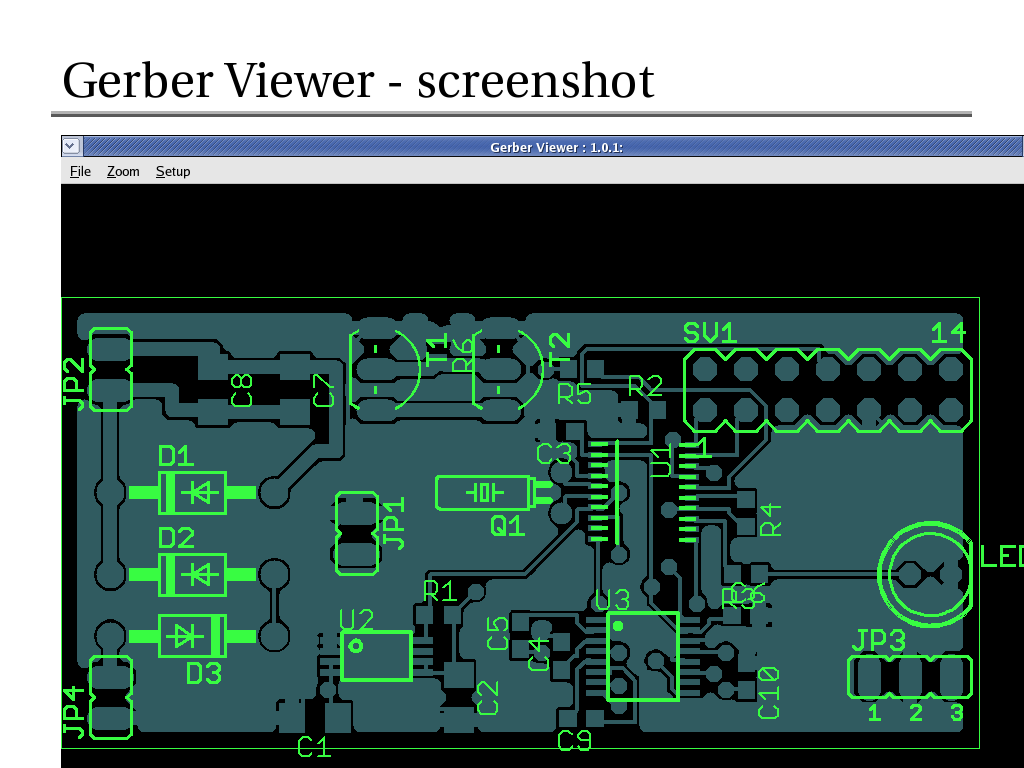
Task: Click the U1 IC pin rows
Action: [x=644, y=492]
